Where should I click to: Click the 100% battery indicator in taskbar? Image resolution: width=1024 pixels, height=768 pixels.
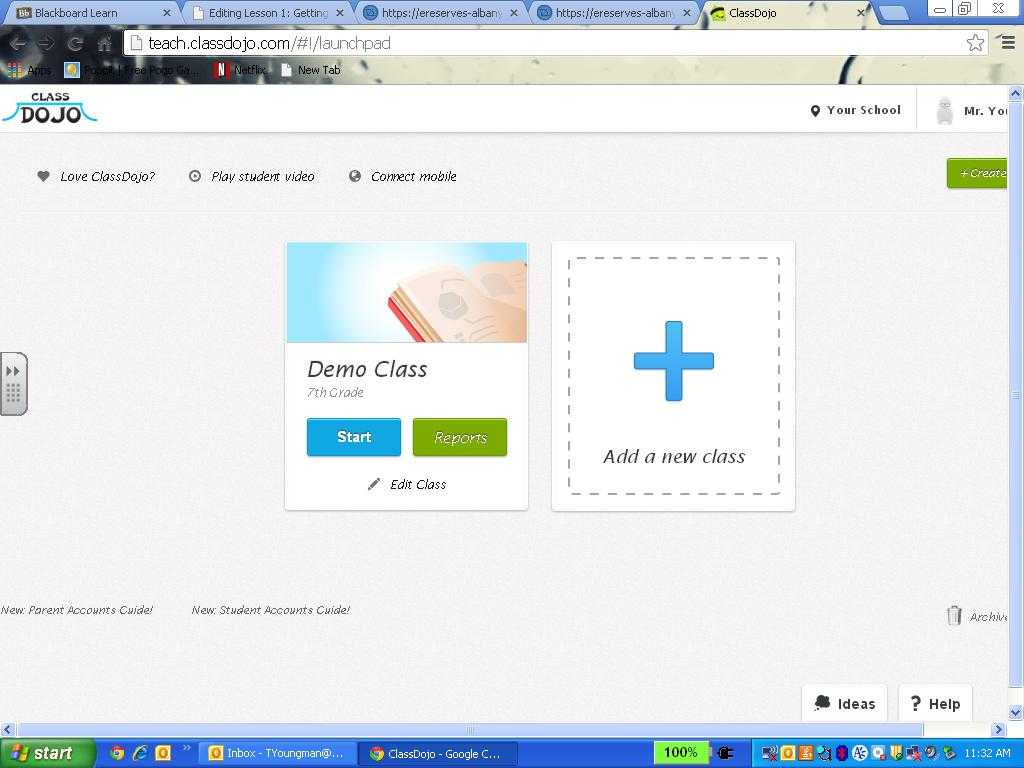click(680, 752)
